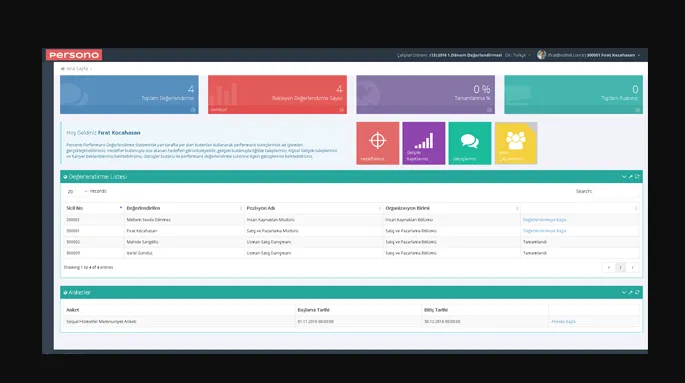This screenshot has height=383, width=685.
Task: Open the purple Gelişim Kayıtlarınız chart tile
Action: pyautogui.click(x=424, y=143)
